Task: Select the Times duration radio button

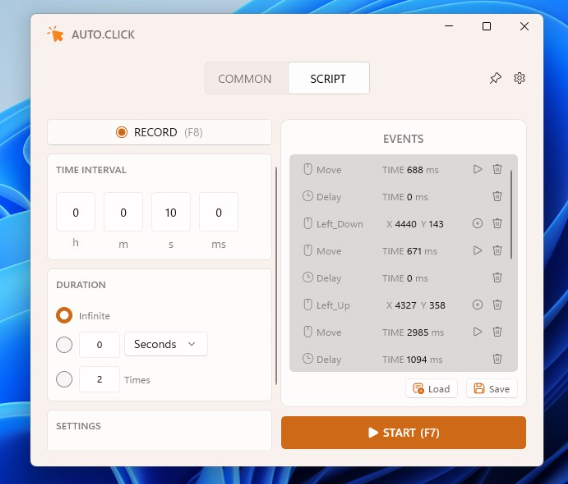Action: coord(64,379)
